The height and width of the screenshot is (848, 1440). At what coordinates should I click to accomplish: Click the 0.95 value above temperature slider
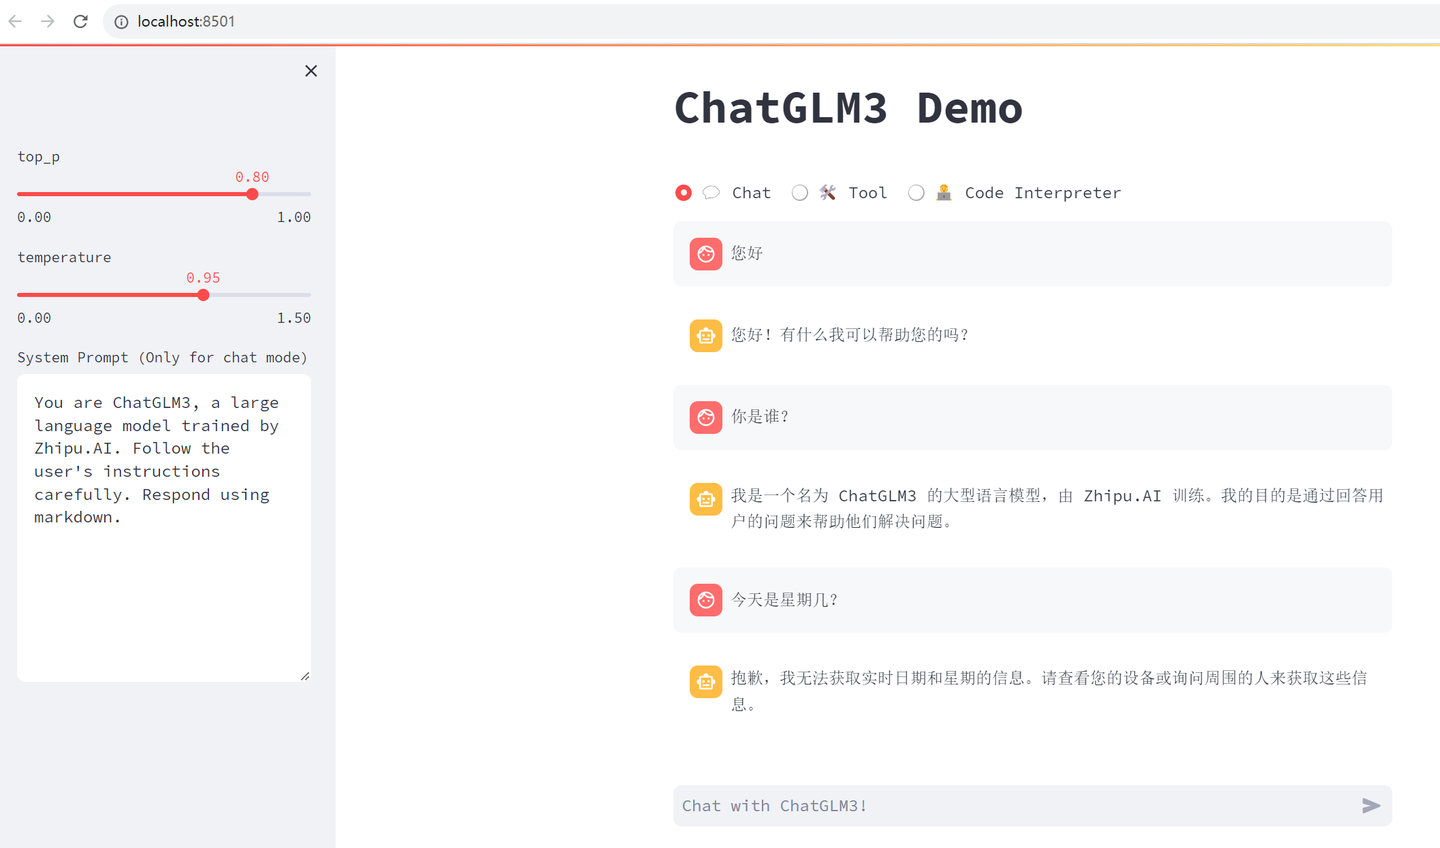[x=203, y=278]
